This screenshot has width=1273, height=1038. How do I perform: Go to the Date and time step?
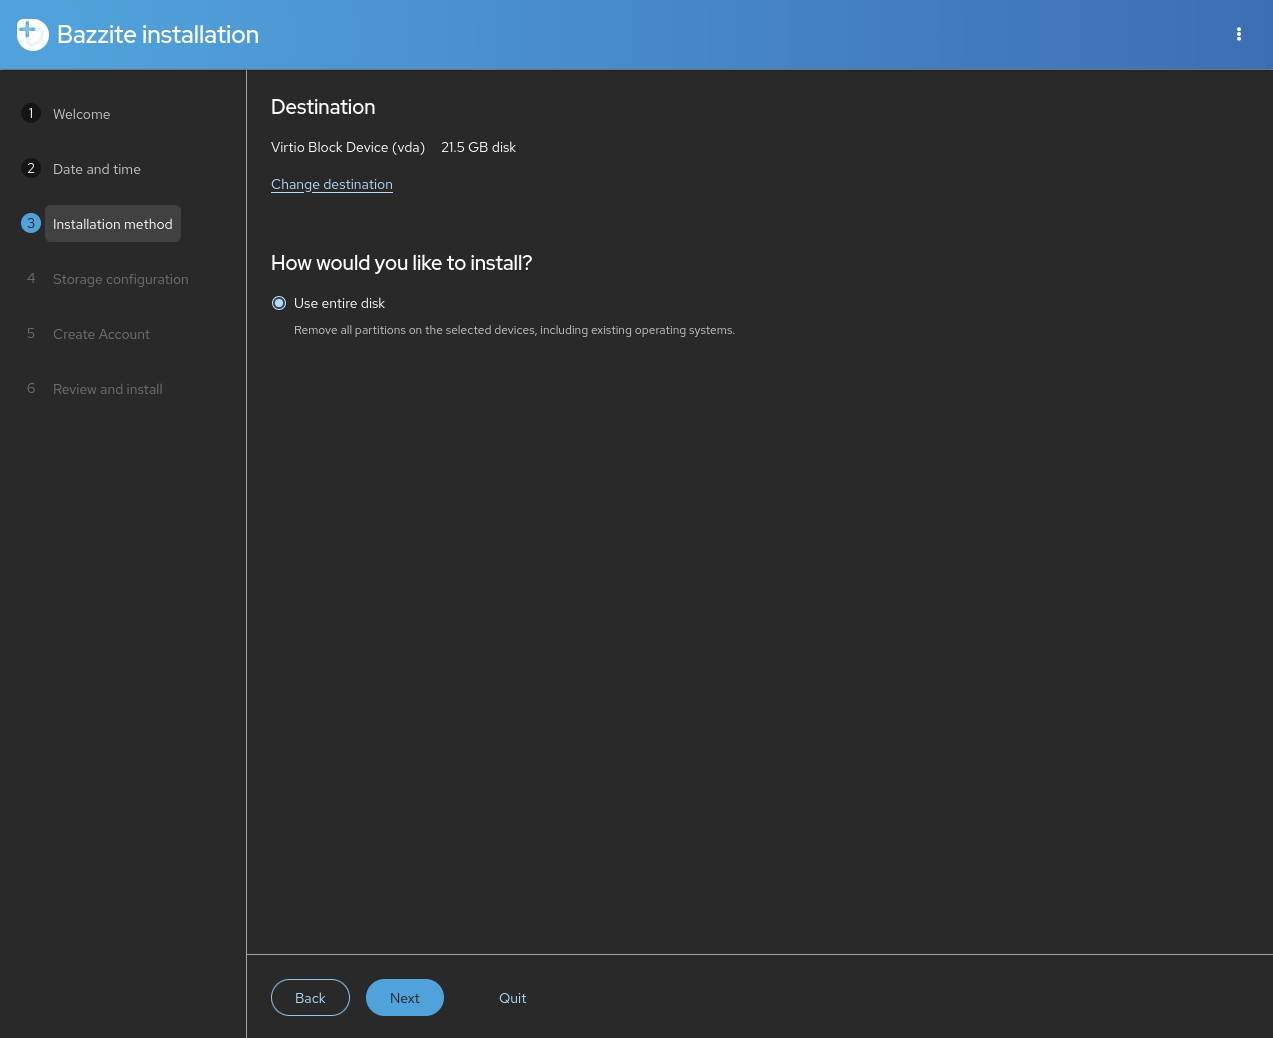pos(97,169)
